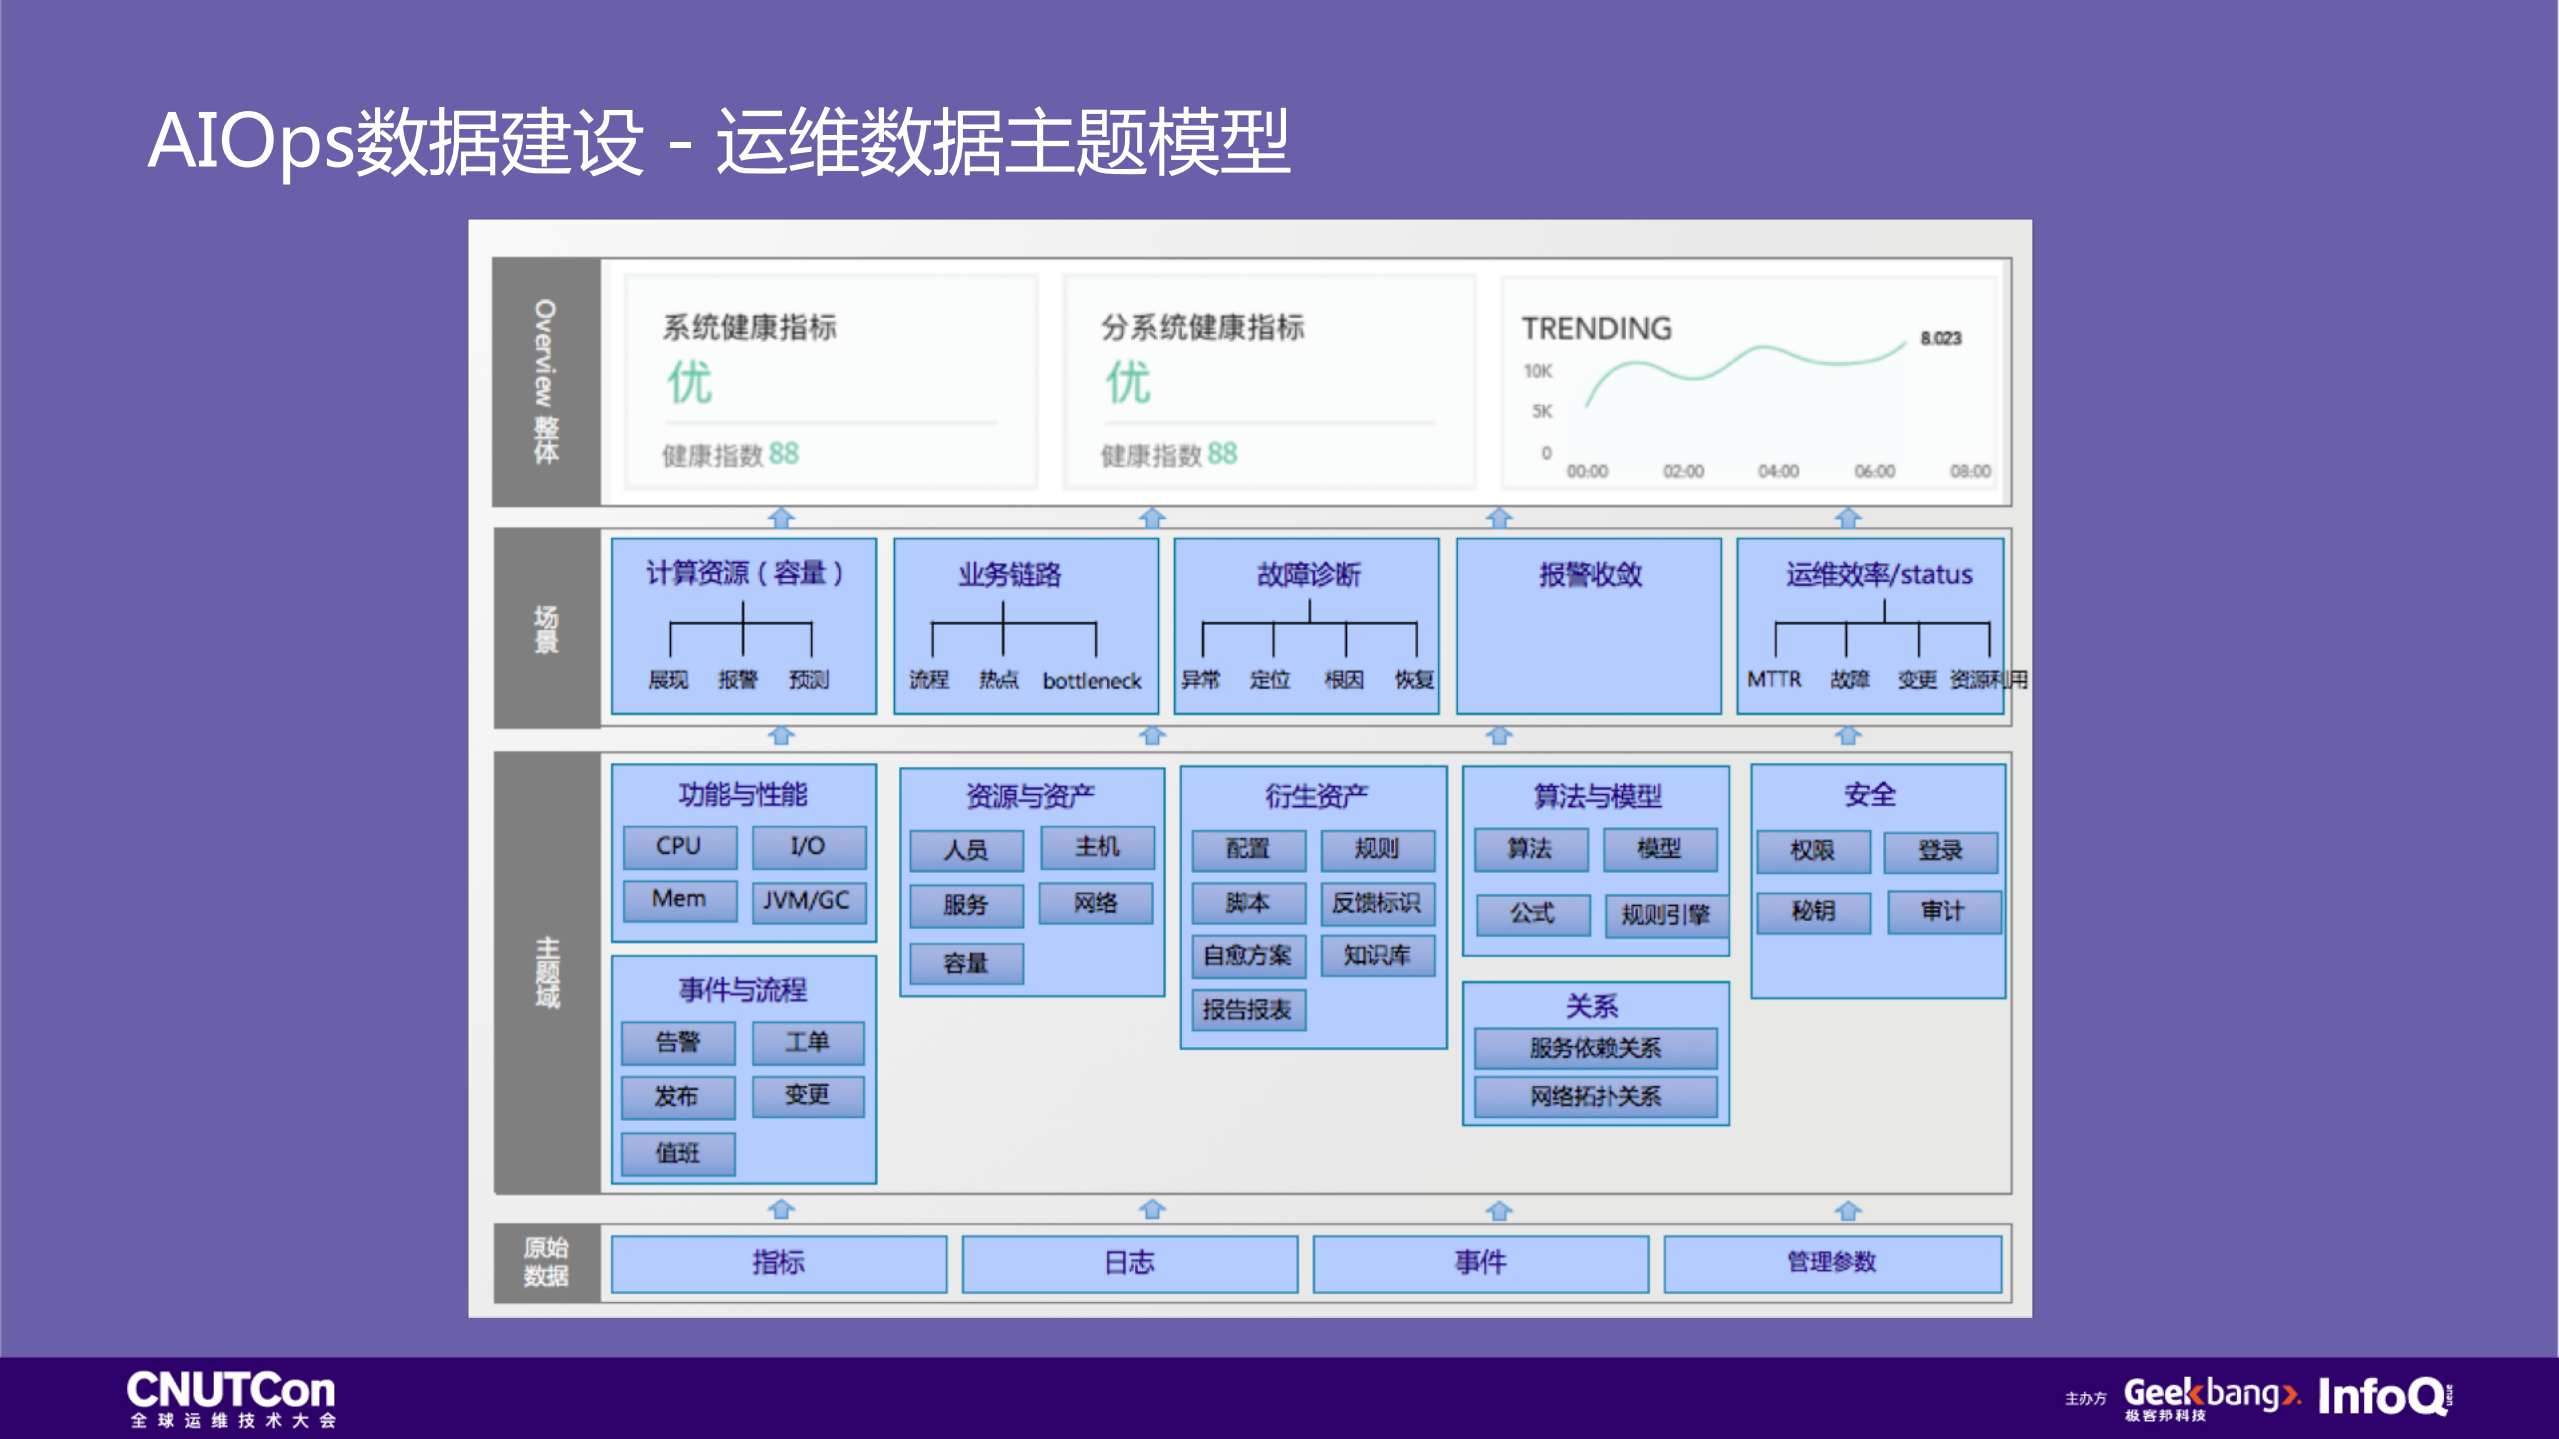This screenshot has height=1439, width=2559.
Task: Click the MTTR label under 运维效率/status
Action: click(x=1775, y=679)
